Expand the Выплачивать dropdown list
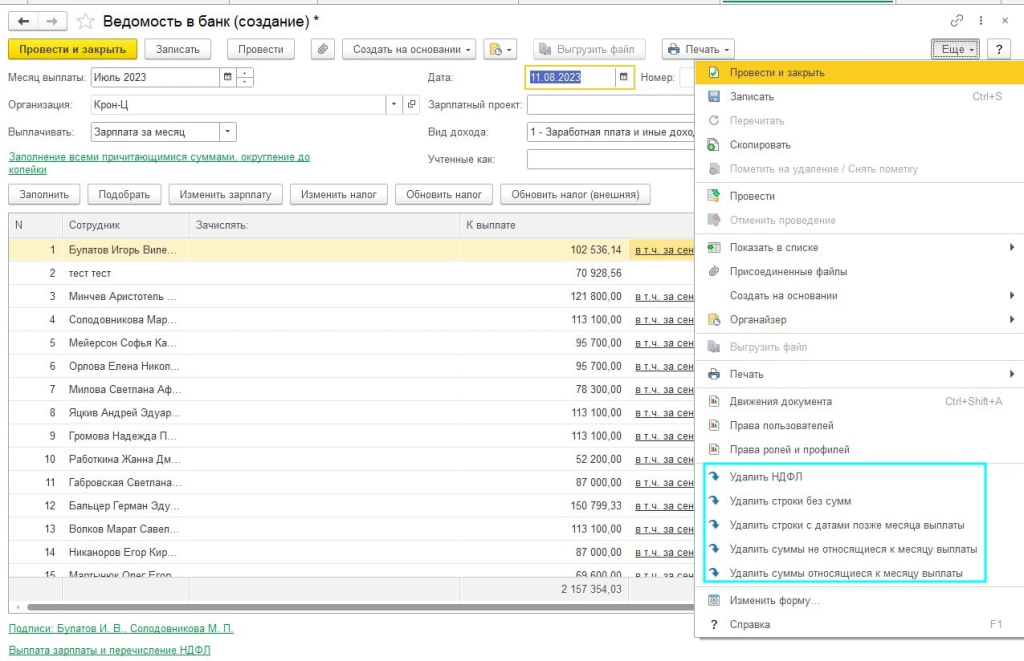The image size is (1024, 661). 228,131
